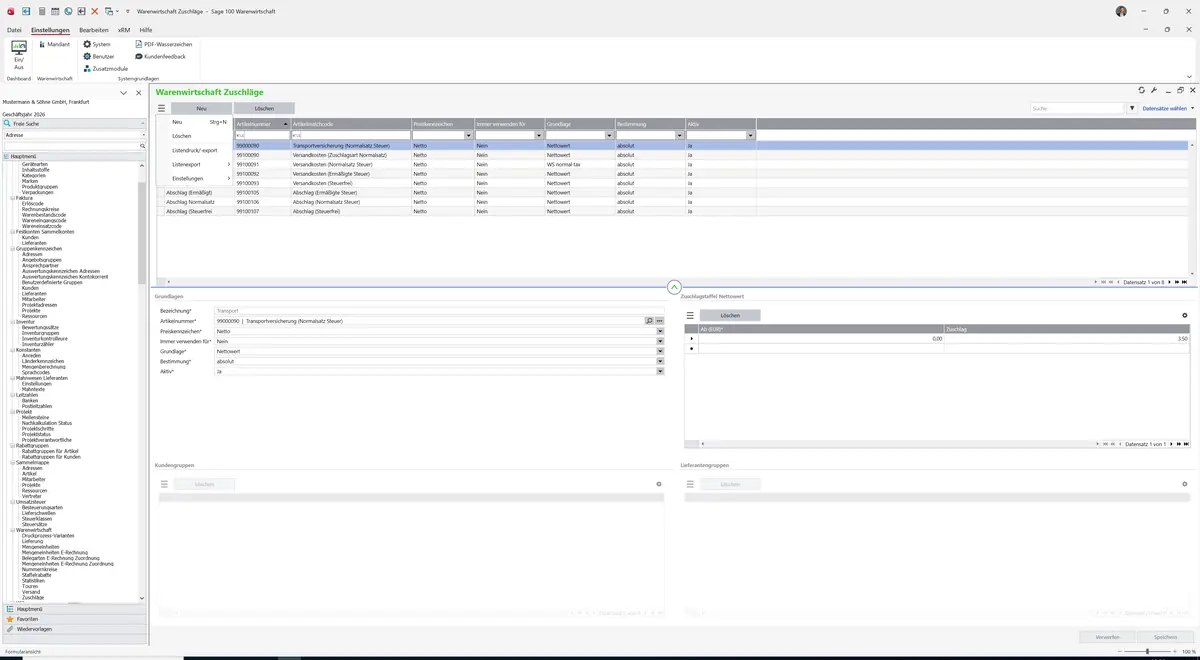The image size is (1200, 660).
Task: Open the xRM ribbon tab
Action: click(x=124, y=30)
